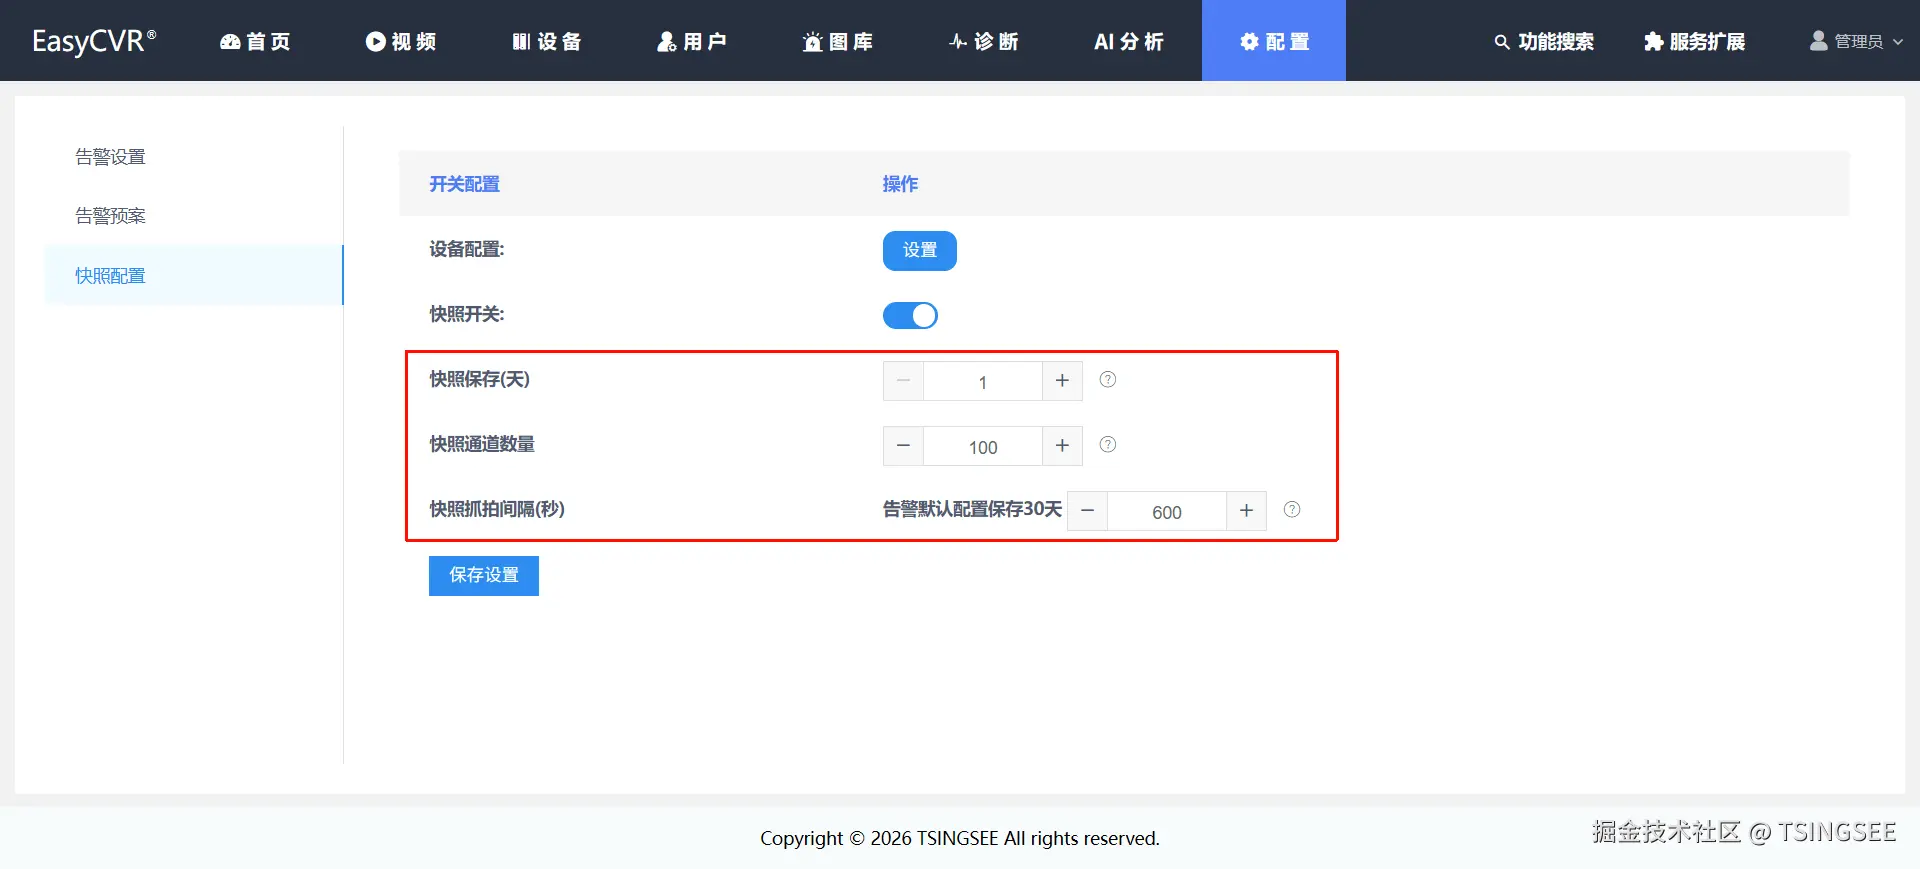Screen dimensions: 1920x869
Task: Decrease 快照保存(天) with minus button
Action: point(903,381)
